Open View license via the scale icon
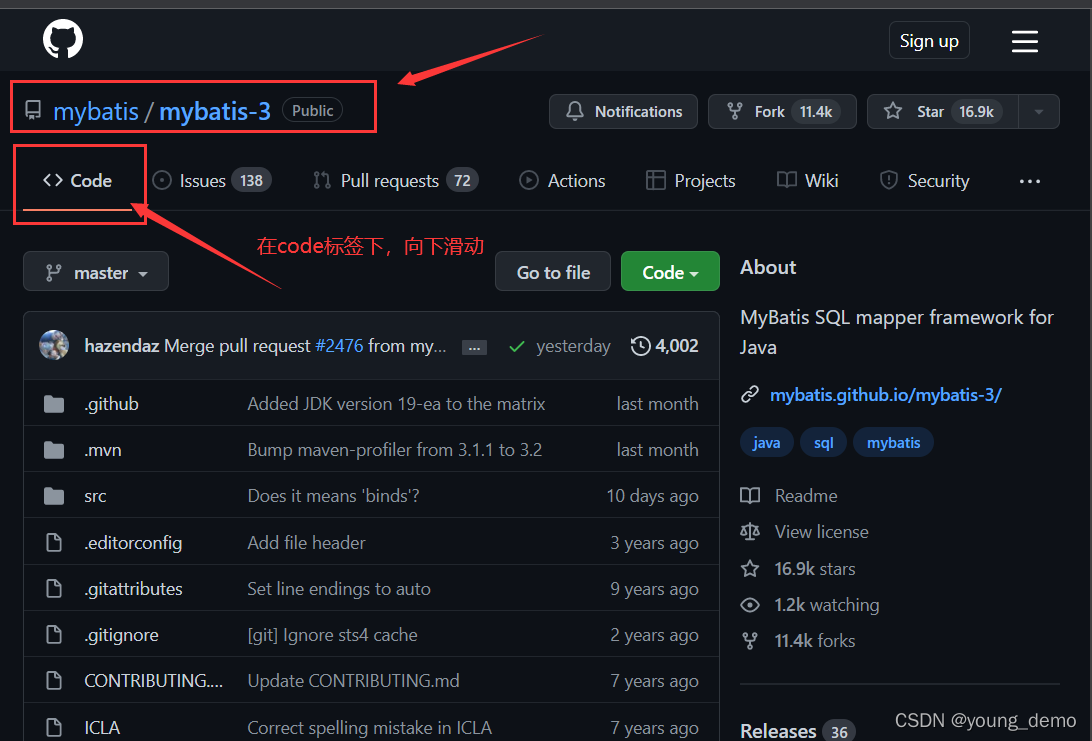The image size is (1092, 741). pos(750,531)
